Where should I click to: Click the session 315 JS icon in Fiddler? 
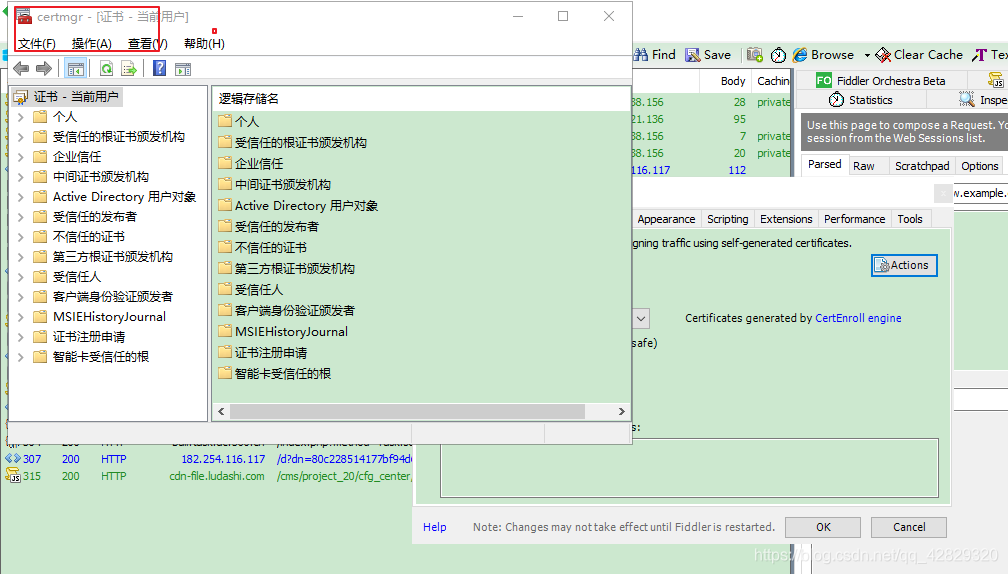point(13,476)
